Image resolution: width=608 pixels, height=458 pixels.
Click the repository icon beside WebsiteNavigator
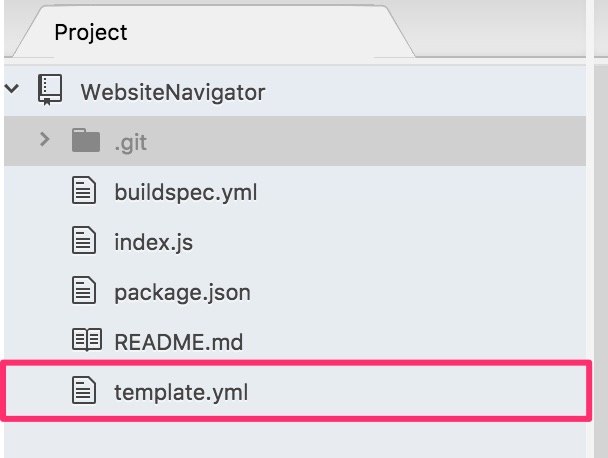(50, 91)
